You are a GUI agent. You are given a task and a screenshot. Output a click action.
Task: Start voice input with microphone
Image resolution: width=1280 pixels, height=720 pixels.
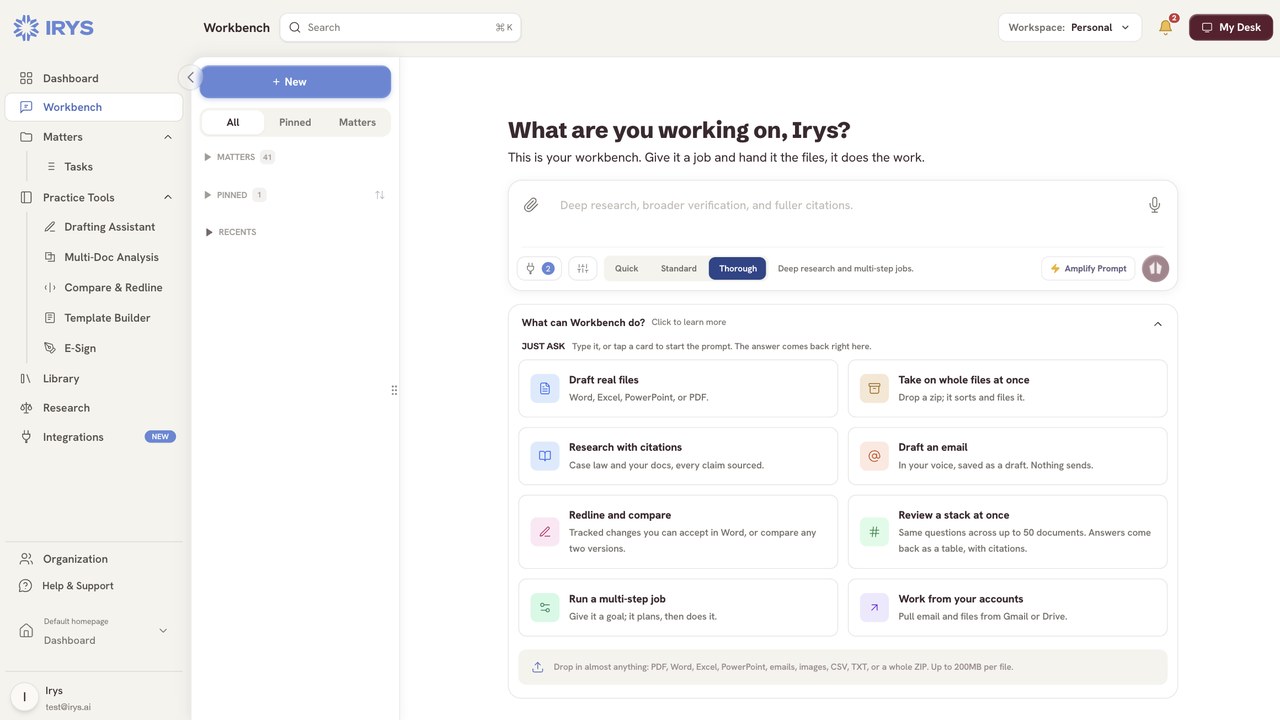(1154, 205)
